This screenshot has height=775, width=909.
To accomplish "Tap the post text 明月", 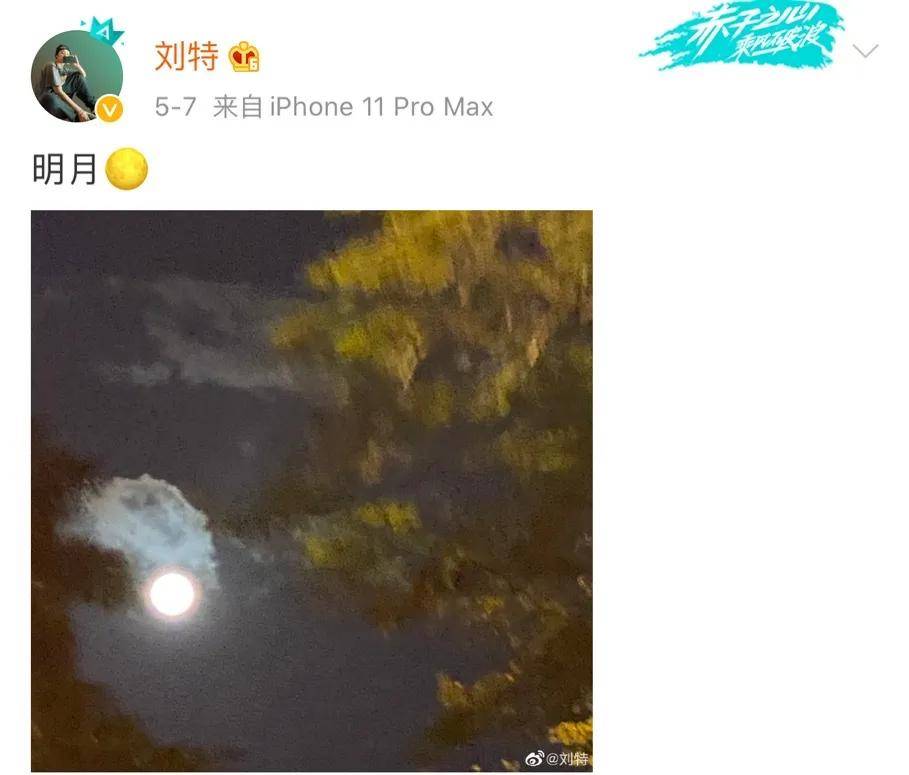I will tap(64, 169).
